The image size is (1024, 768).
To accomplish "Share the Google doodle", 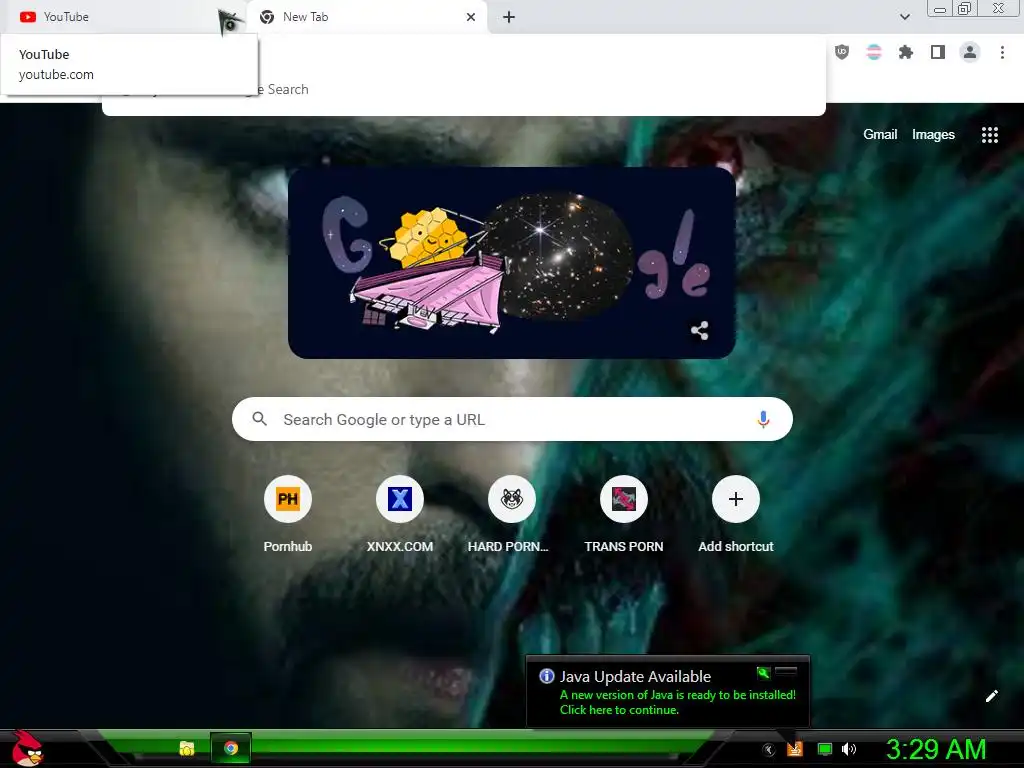I will click(x=699, y=330).
